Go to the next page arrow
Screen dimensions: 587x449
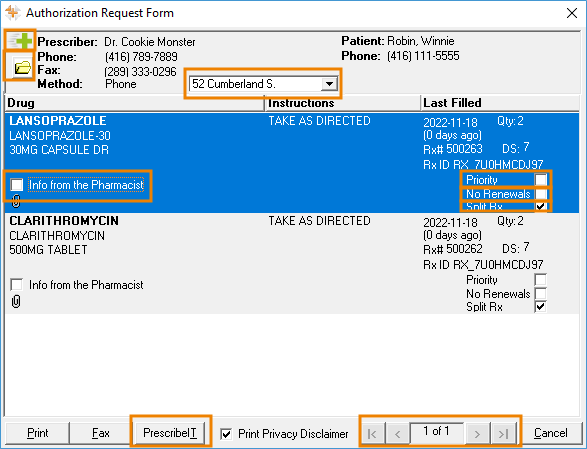(477, 433)
